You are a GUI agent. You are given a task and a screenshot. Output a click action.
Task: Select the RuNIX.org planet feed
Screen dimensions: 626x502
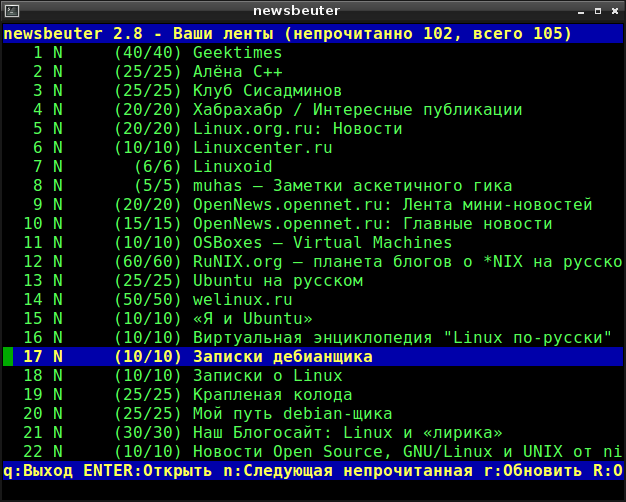(x=313, y=262)
